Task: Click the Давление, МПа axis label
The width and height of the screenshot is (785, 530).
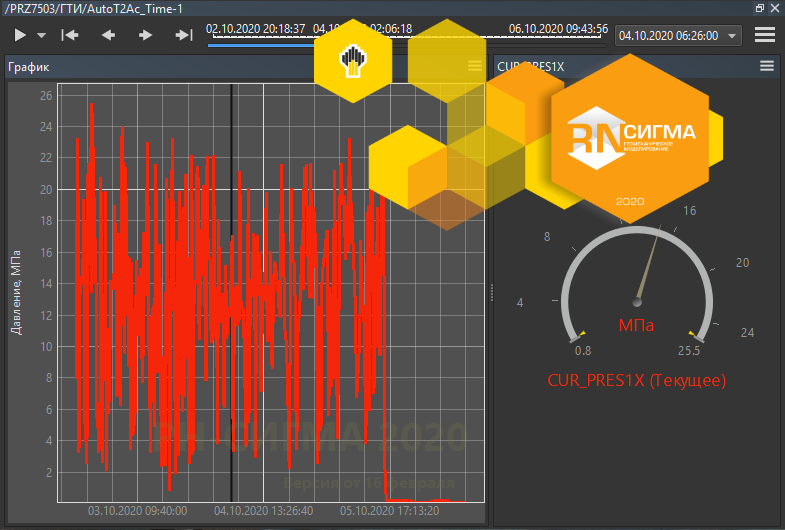Action: click(16, 292)
